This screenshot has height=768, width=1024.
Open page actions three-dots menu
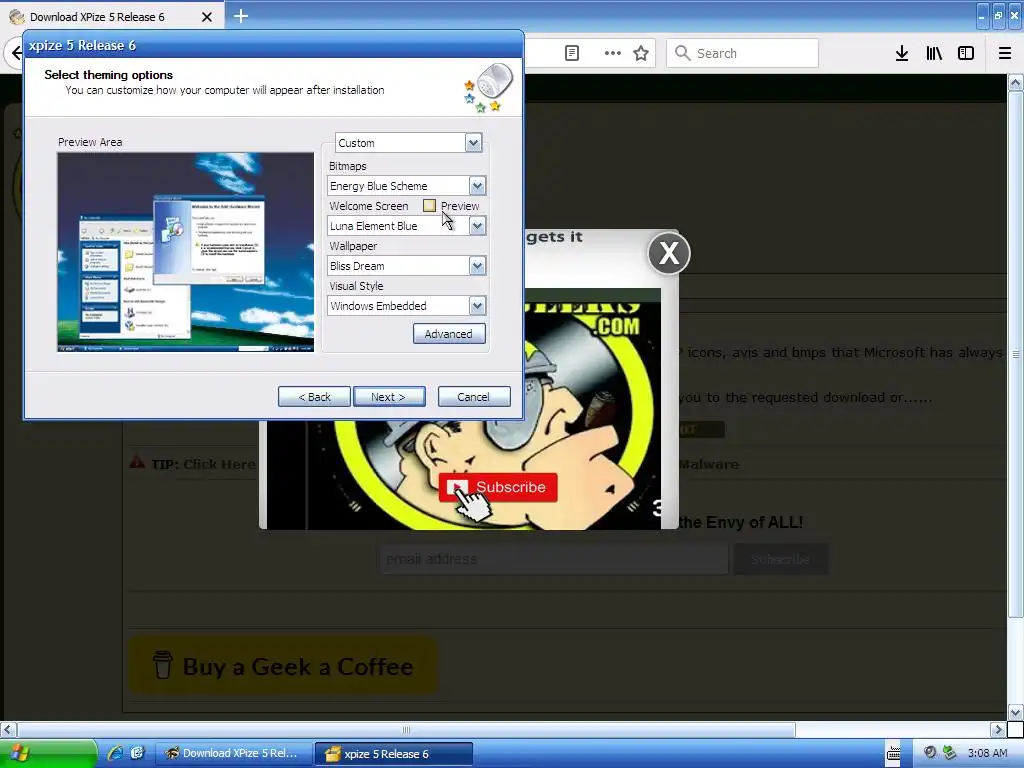[x=613, y=53]
